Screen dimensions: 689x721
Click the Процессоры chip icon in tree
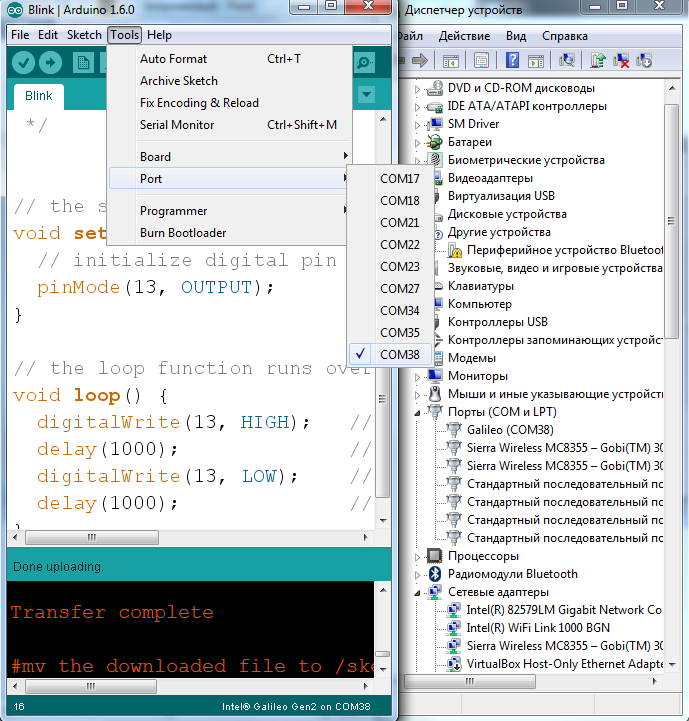point(435,556)
